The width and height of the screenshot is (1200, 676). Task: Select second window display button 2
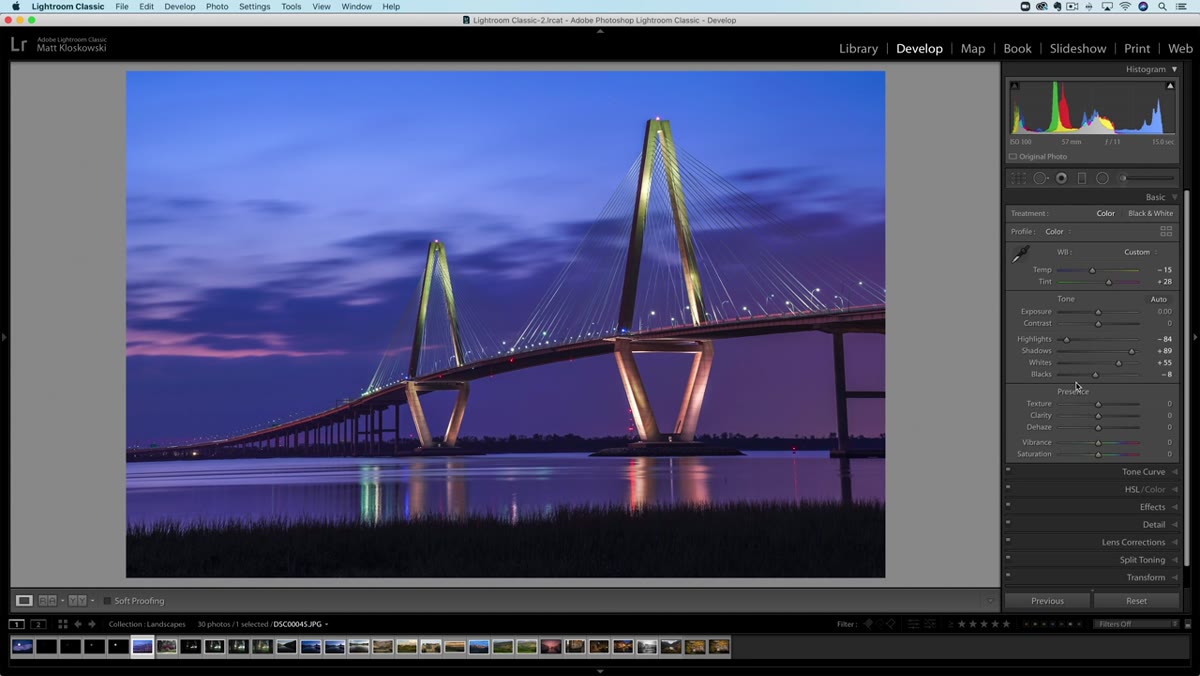tap(38, 624)
